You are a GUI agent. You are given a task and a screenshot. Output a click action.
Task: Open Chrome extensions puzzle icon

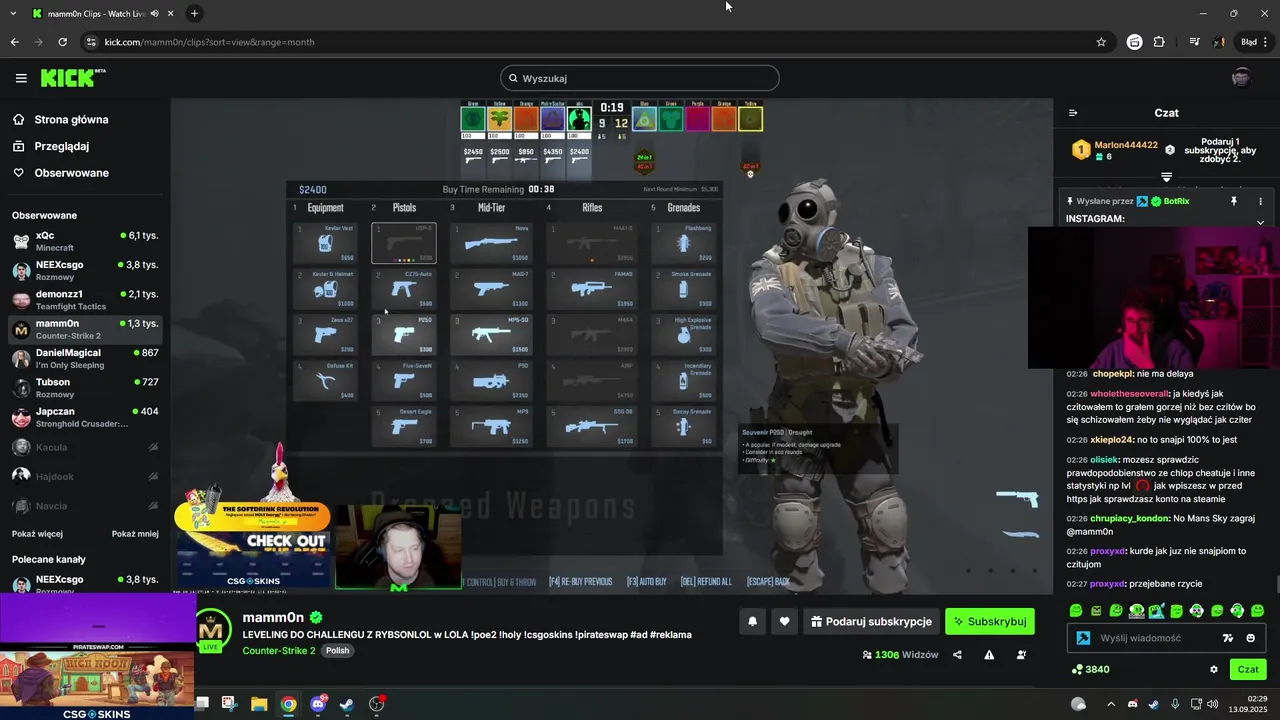coord(1159,42)
